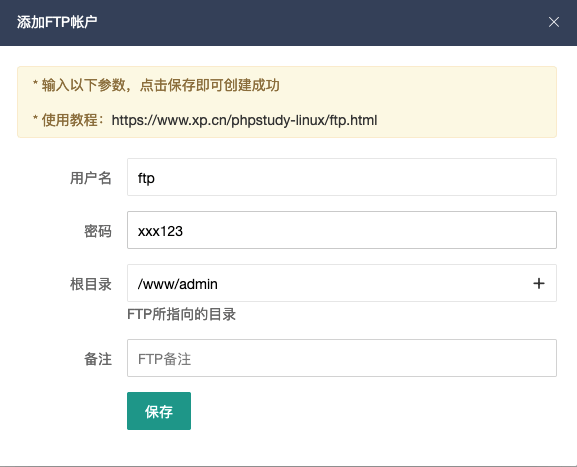Open the phpstudy-linux ftp.html tutorial link

pyautogui.click(x=244, y=120)
